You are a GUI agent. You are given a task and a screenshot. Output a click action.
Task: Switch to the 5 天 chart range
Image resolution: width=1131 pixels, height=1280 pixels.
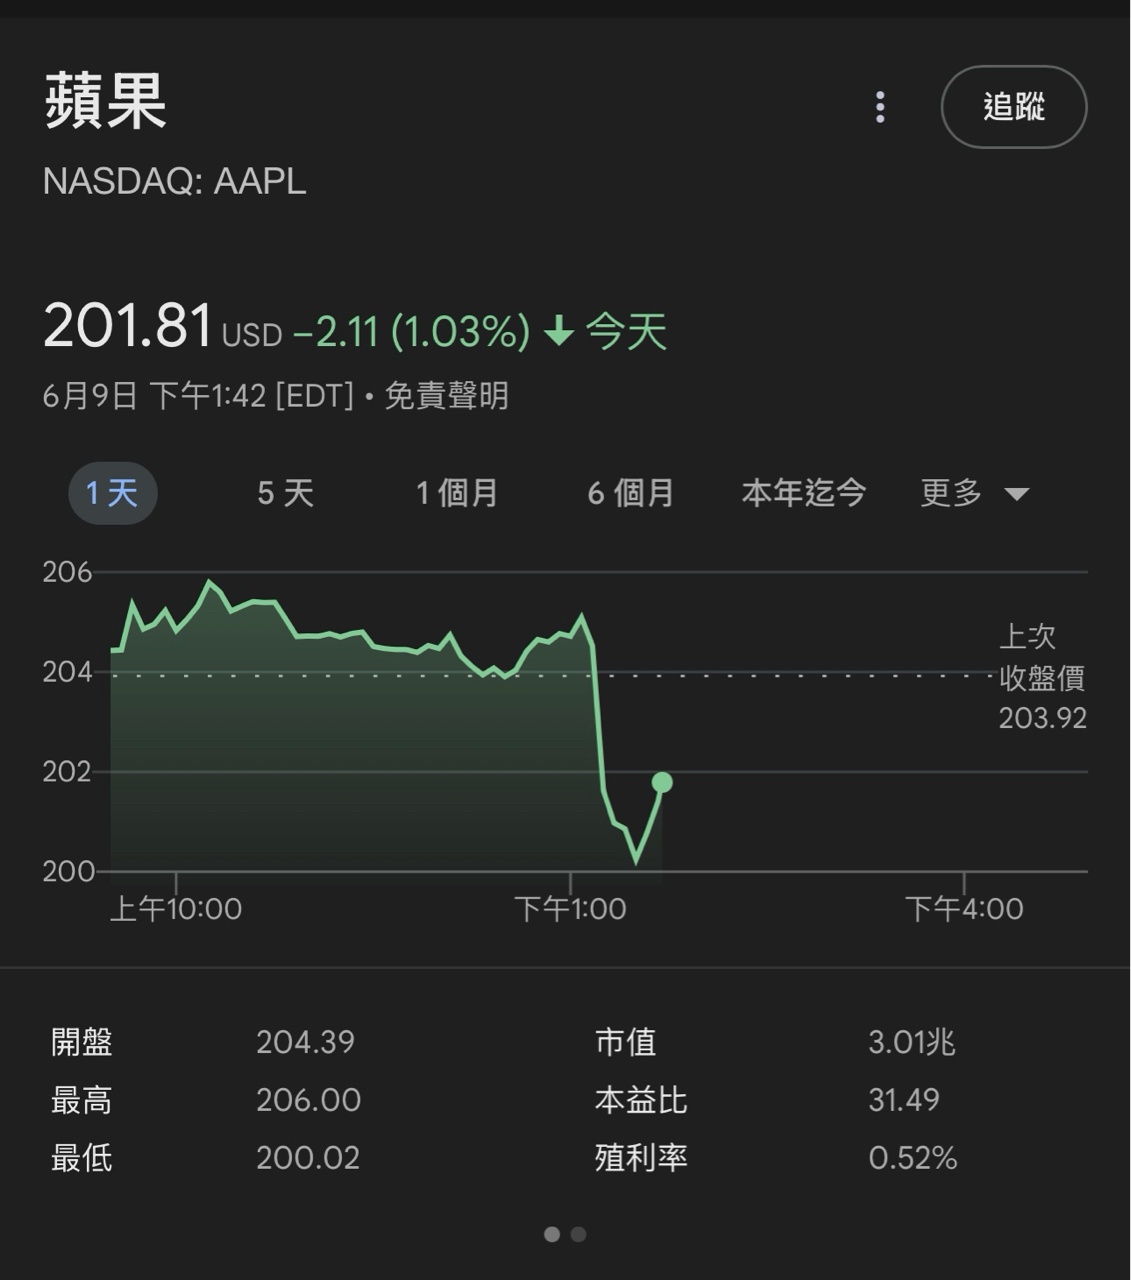(x=285, y=493)
